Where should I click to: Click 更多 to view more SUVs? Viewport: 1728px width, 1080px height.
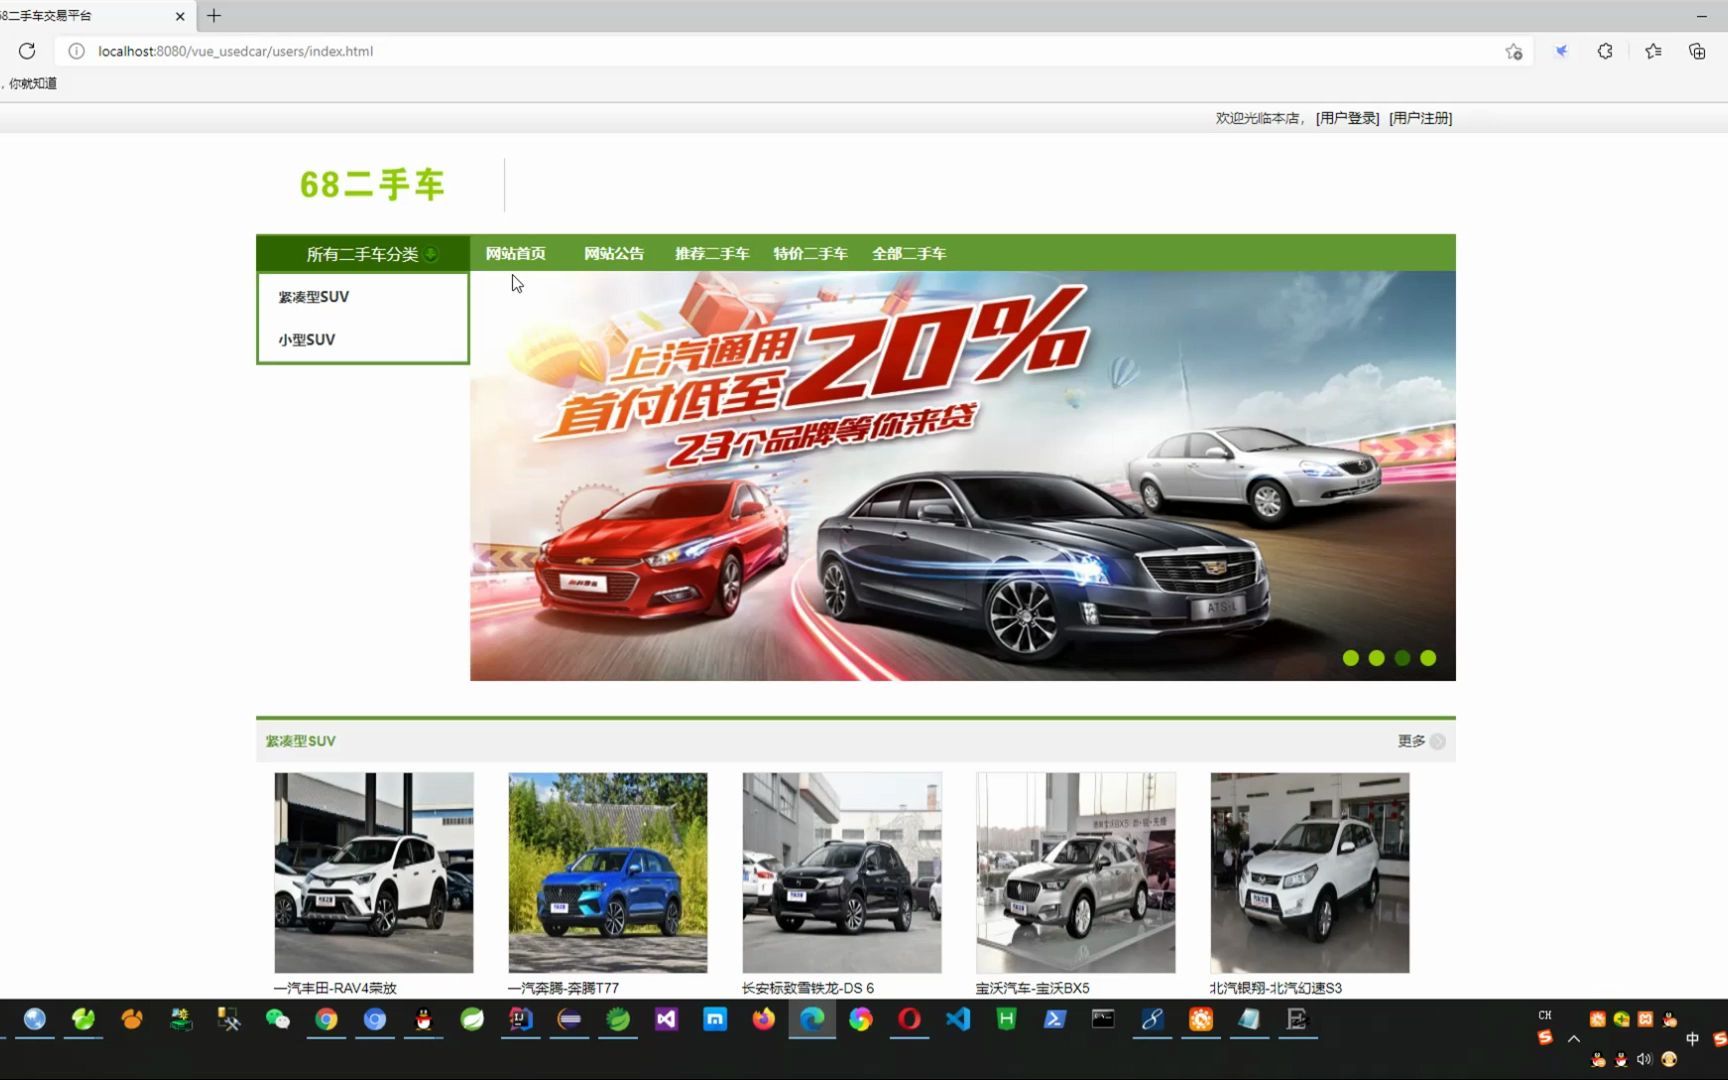[1421, 741]
